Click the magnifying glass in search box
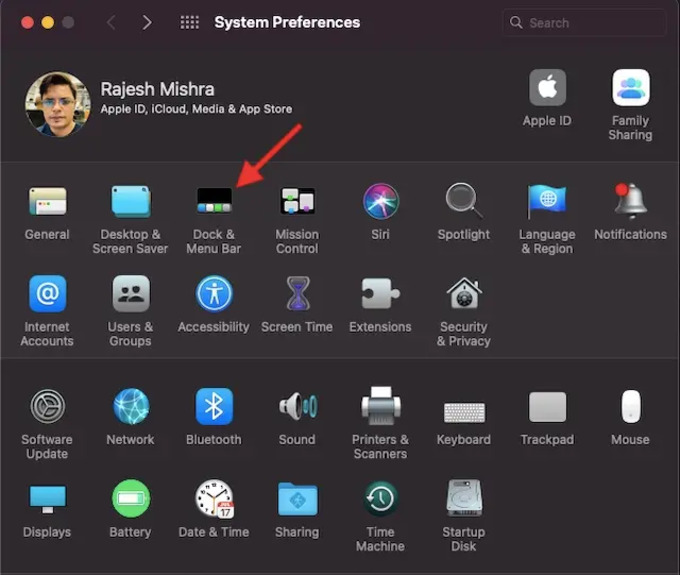The height and width of the screenshot is (575, 680). click(x=516, y=23)
